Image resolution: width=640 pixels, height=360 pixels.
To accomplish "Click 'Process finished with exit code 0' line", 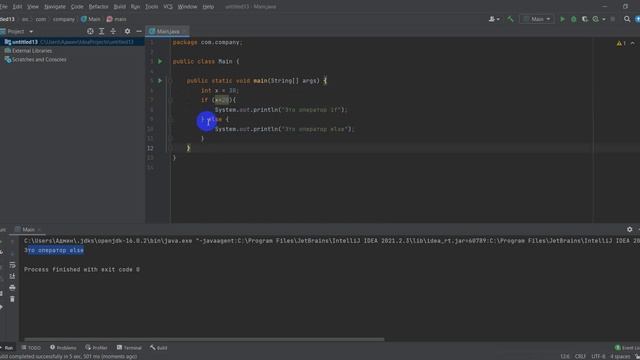I will 82,270.
